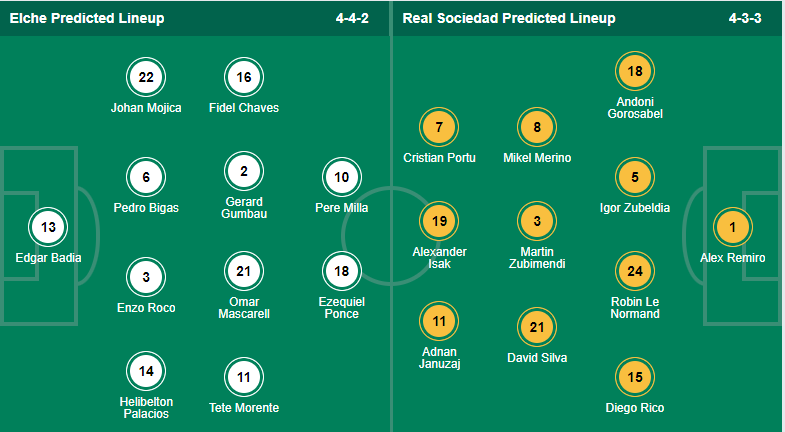This screenshot has width=785, height=432.
Task: Click Fidel Chaves' number 16 badge
Action: pos(244,77)
